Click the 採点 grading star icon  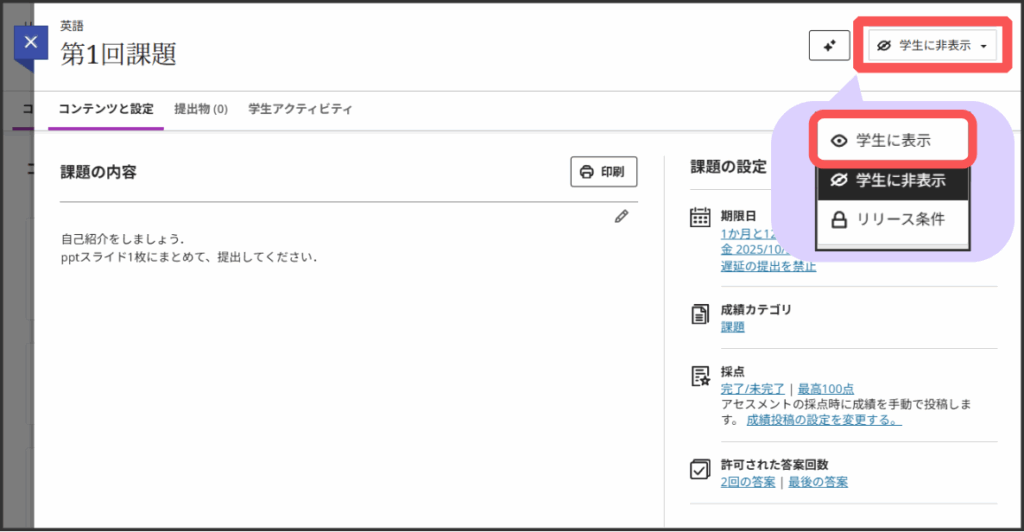pyautogui.click(x=700, y=376)
